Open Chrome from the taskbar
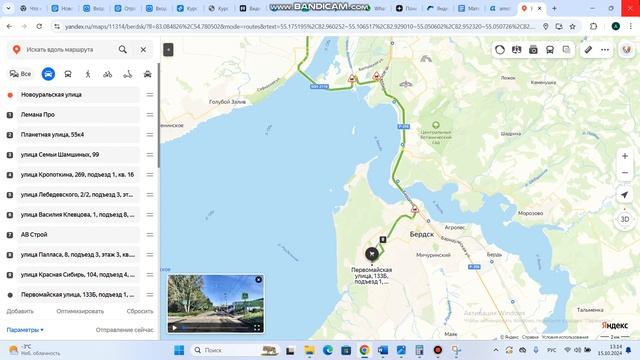Image resolution: width=640 pixels, height=360 pixels. point(364,350)
